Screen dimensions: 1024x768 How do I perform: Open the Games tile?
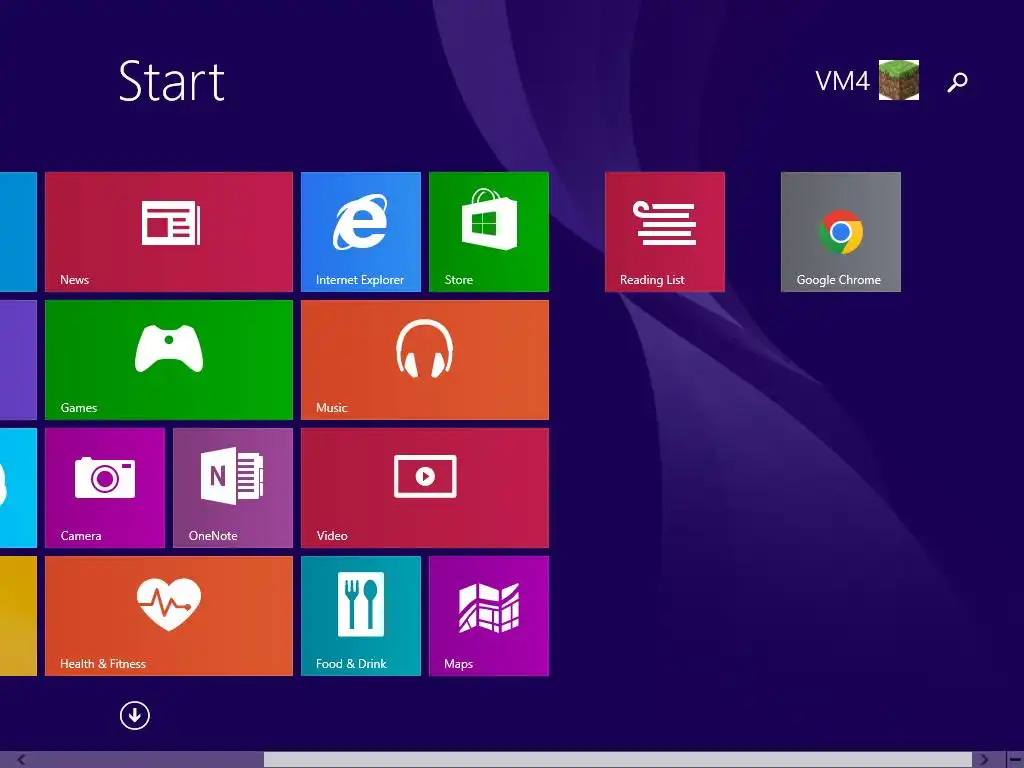tap(168, 360)
